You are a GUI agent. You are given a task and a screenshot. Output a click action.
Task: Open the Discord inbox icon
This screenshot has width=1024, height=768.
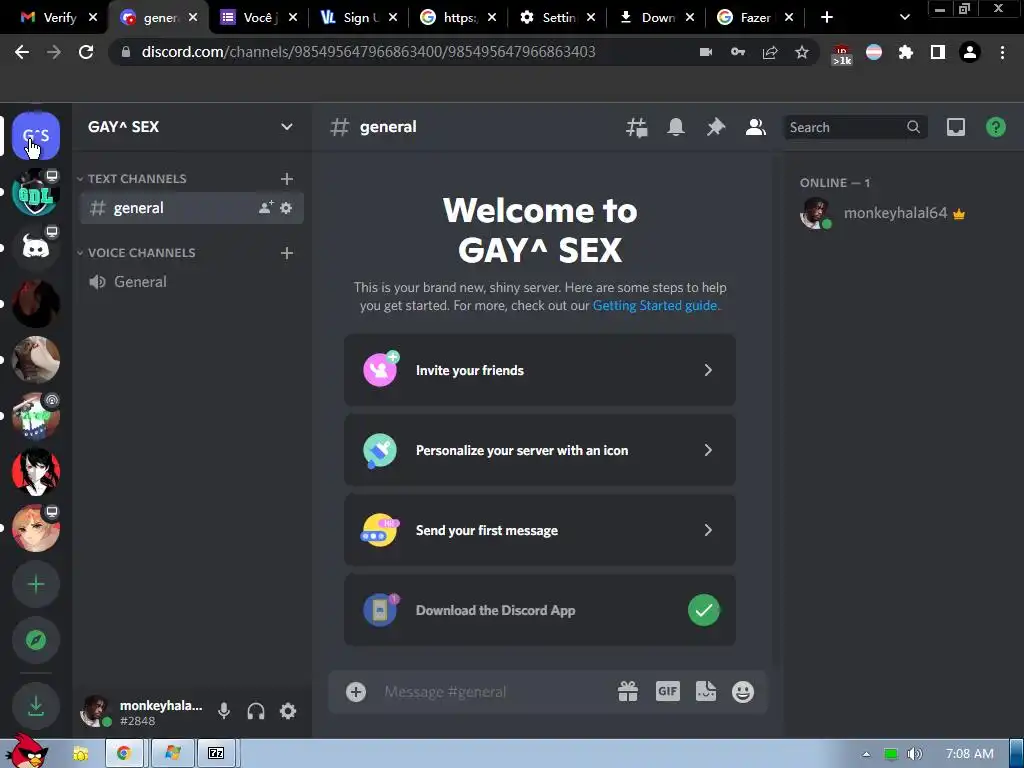click(x=956, y=127)
